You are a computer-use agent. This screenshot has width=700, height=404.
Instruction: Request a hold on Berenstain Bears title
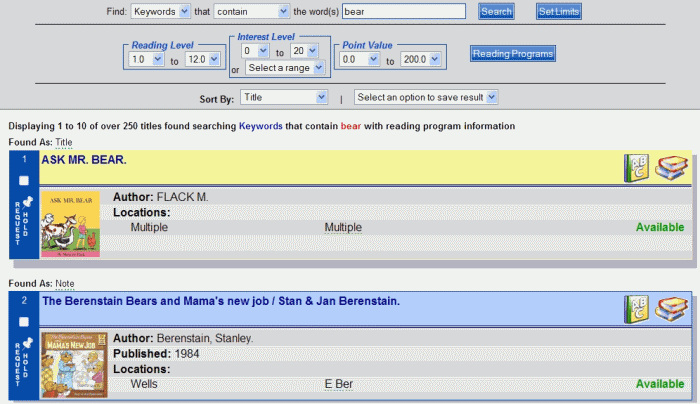[x=24, y=363]
